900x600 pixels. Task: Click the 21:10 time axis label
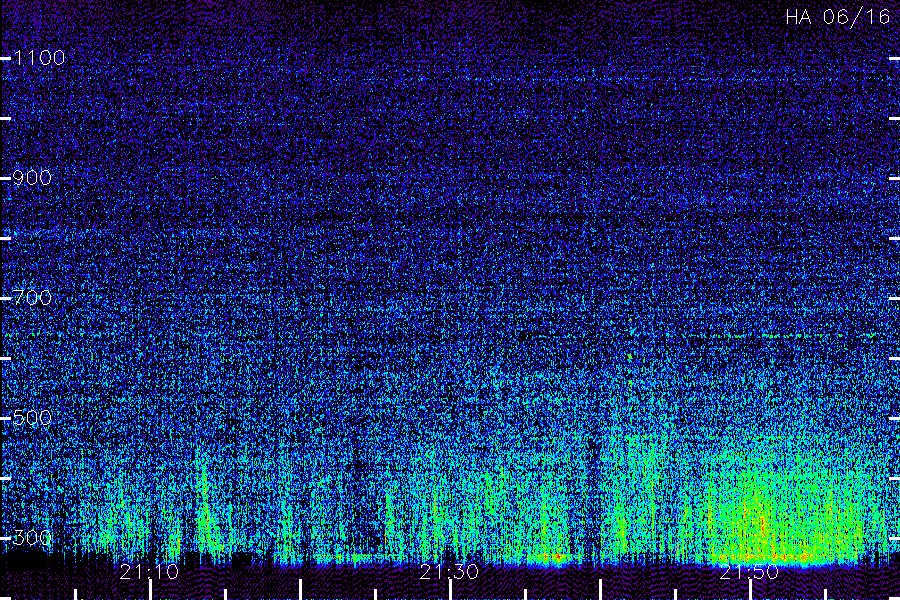click(x=149, y=572)
